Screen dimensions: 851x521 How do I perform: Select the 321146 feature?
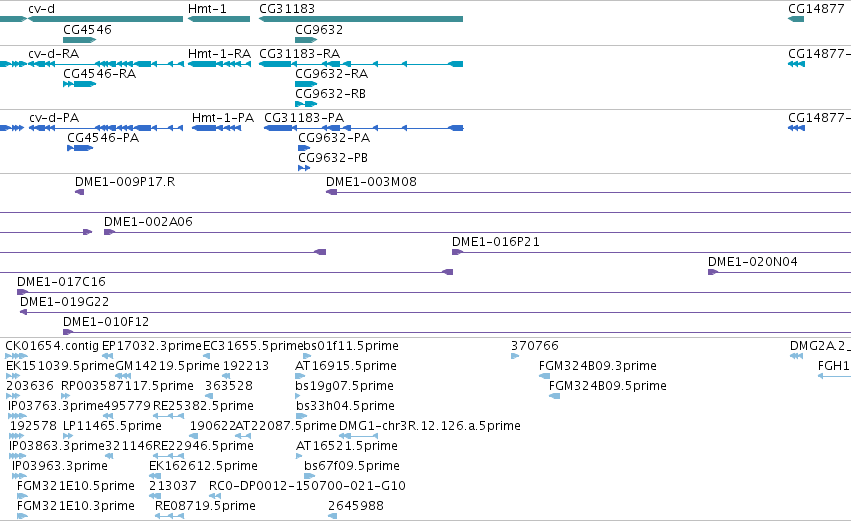click(x=109, y=456)
